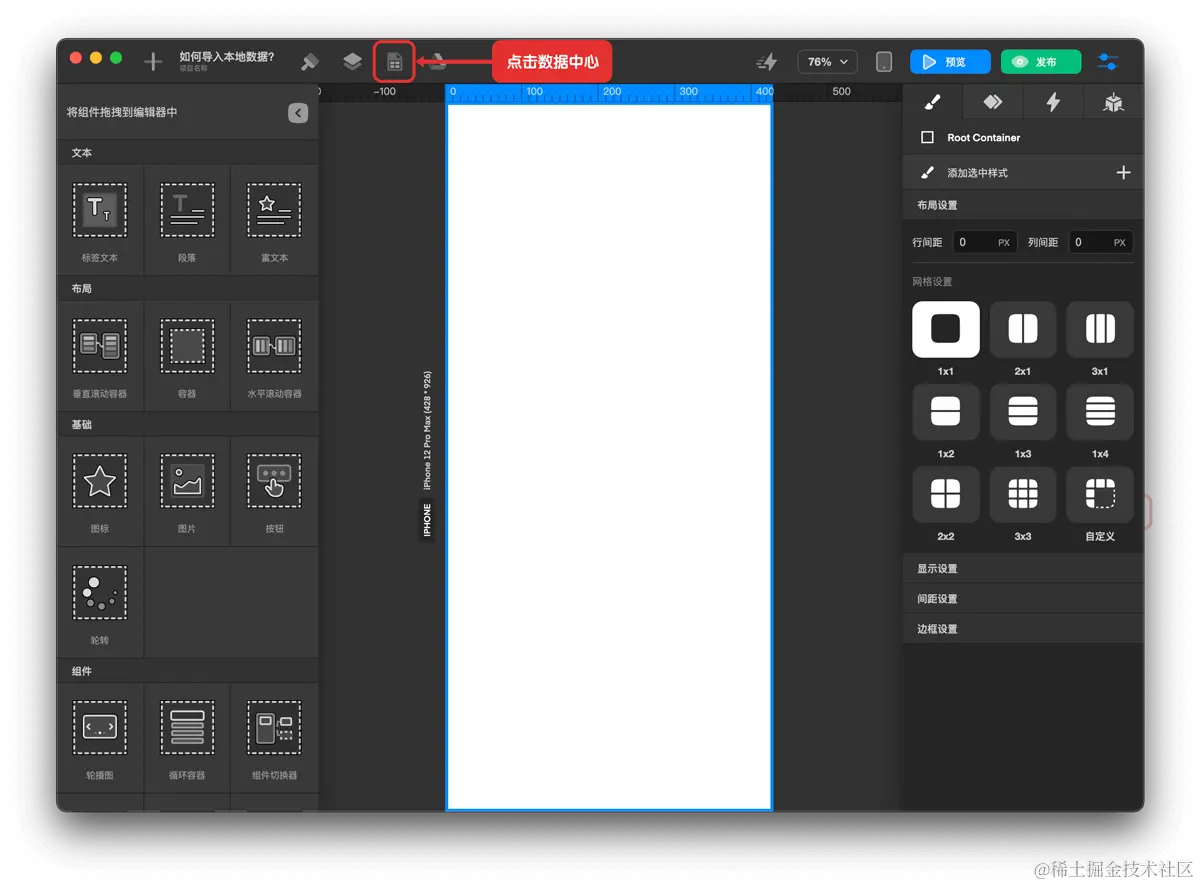The height and width of the screenshot is (886, 1200).
Task: Click the fast lightning icon near zoom
Action: pos(767,62)
